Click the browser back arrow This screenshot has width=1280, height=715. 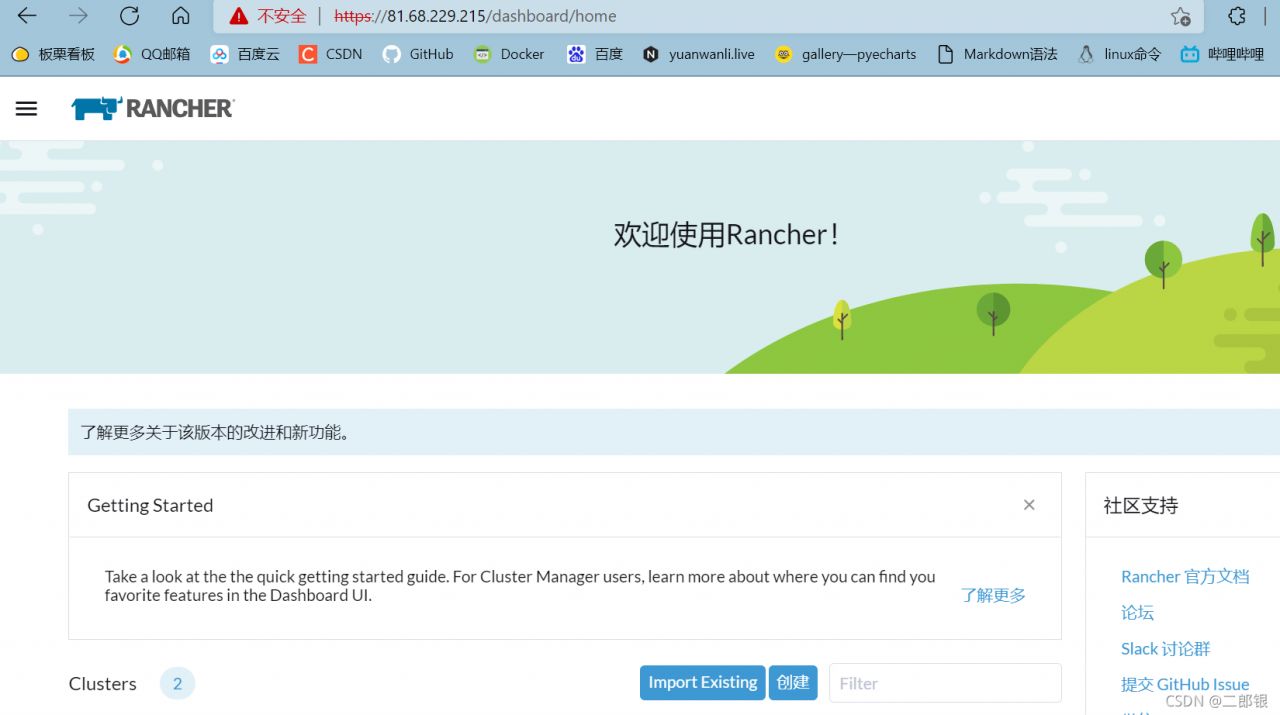tap(27, 16)
